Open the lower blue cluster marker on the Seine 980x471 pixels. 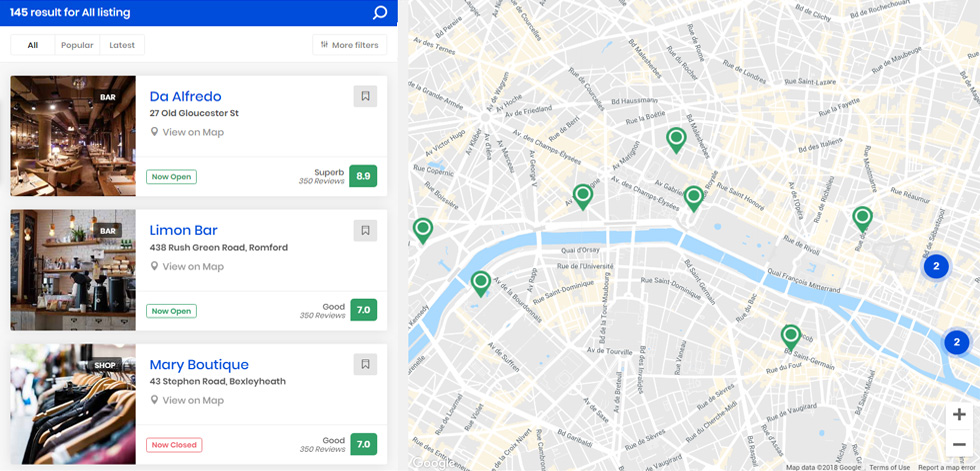(956, 342)
